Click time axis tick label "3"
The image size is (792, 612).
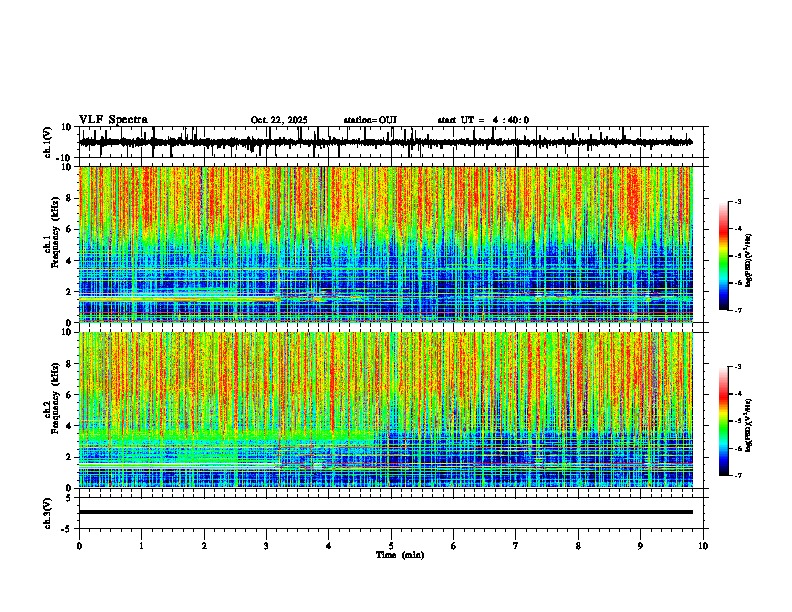[266, 546]
